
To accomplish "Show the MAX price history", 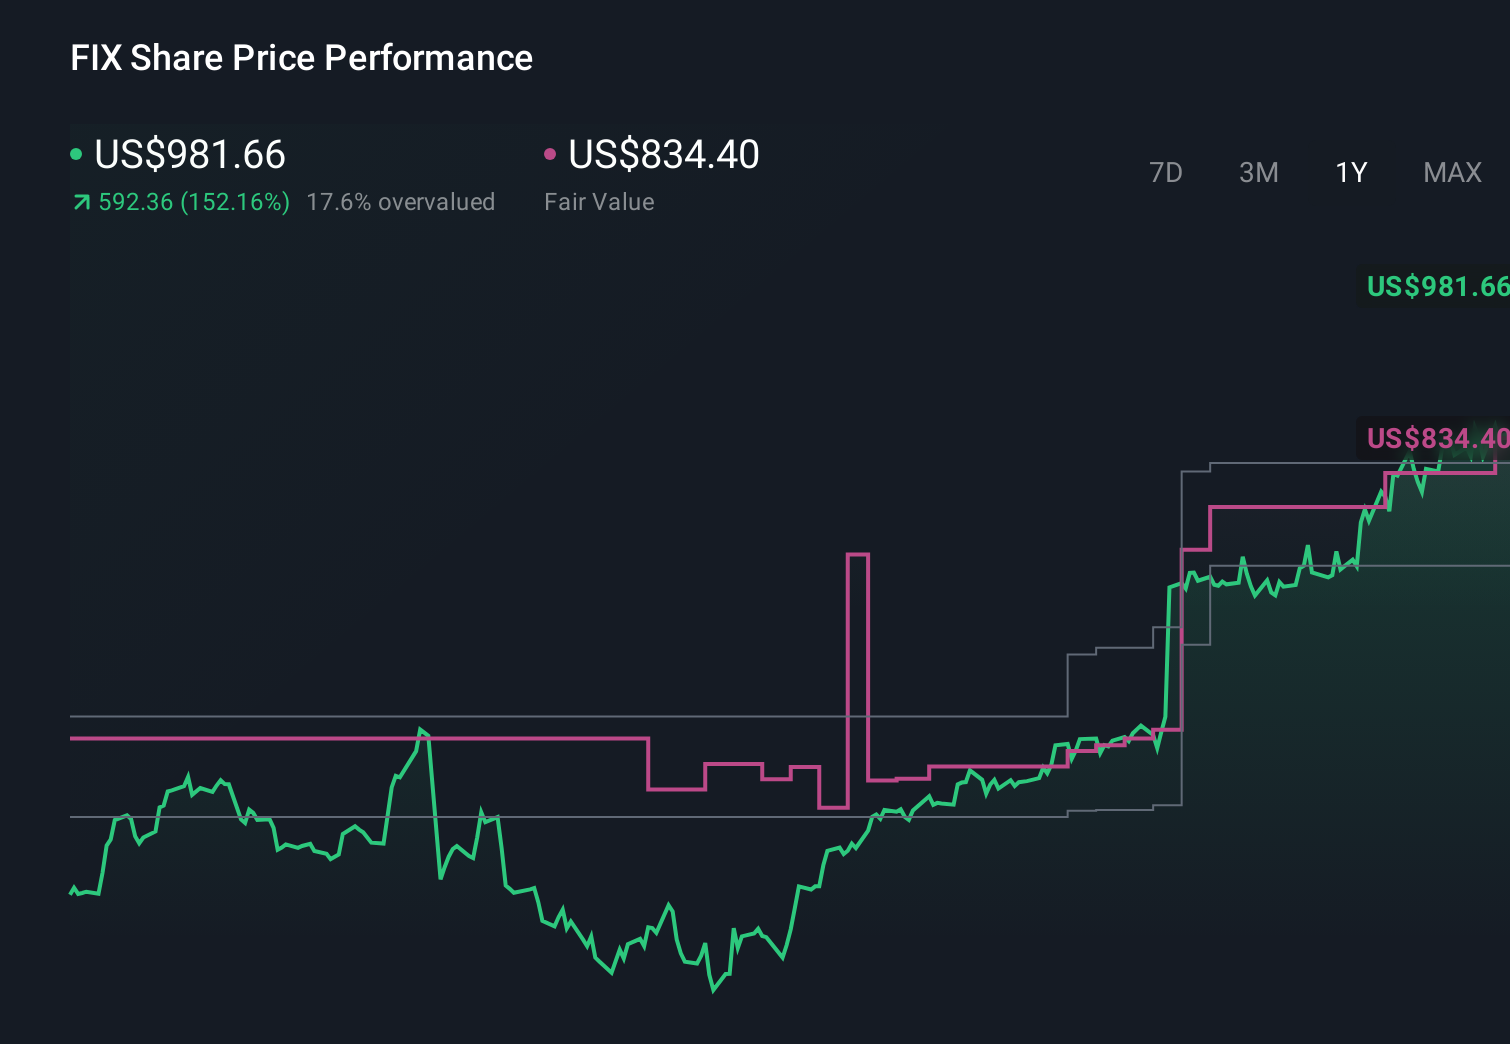I will coord(1452,173).
